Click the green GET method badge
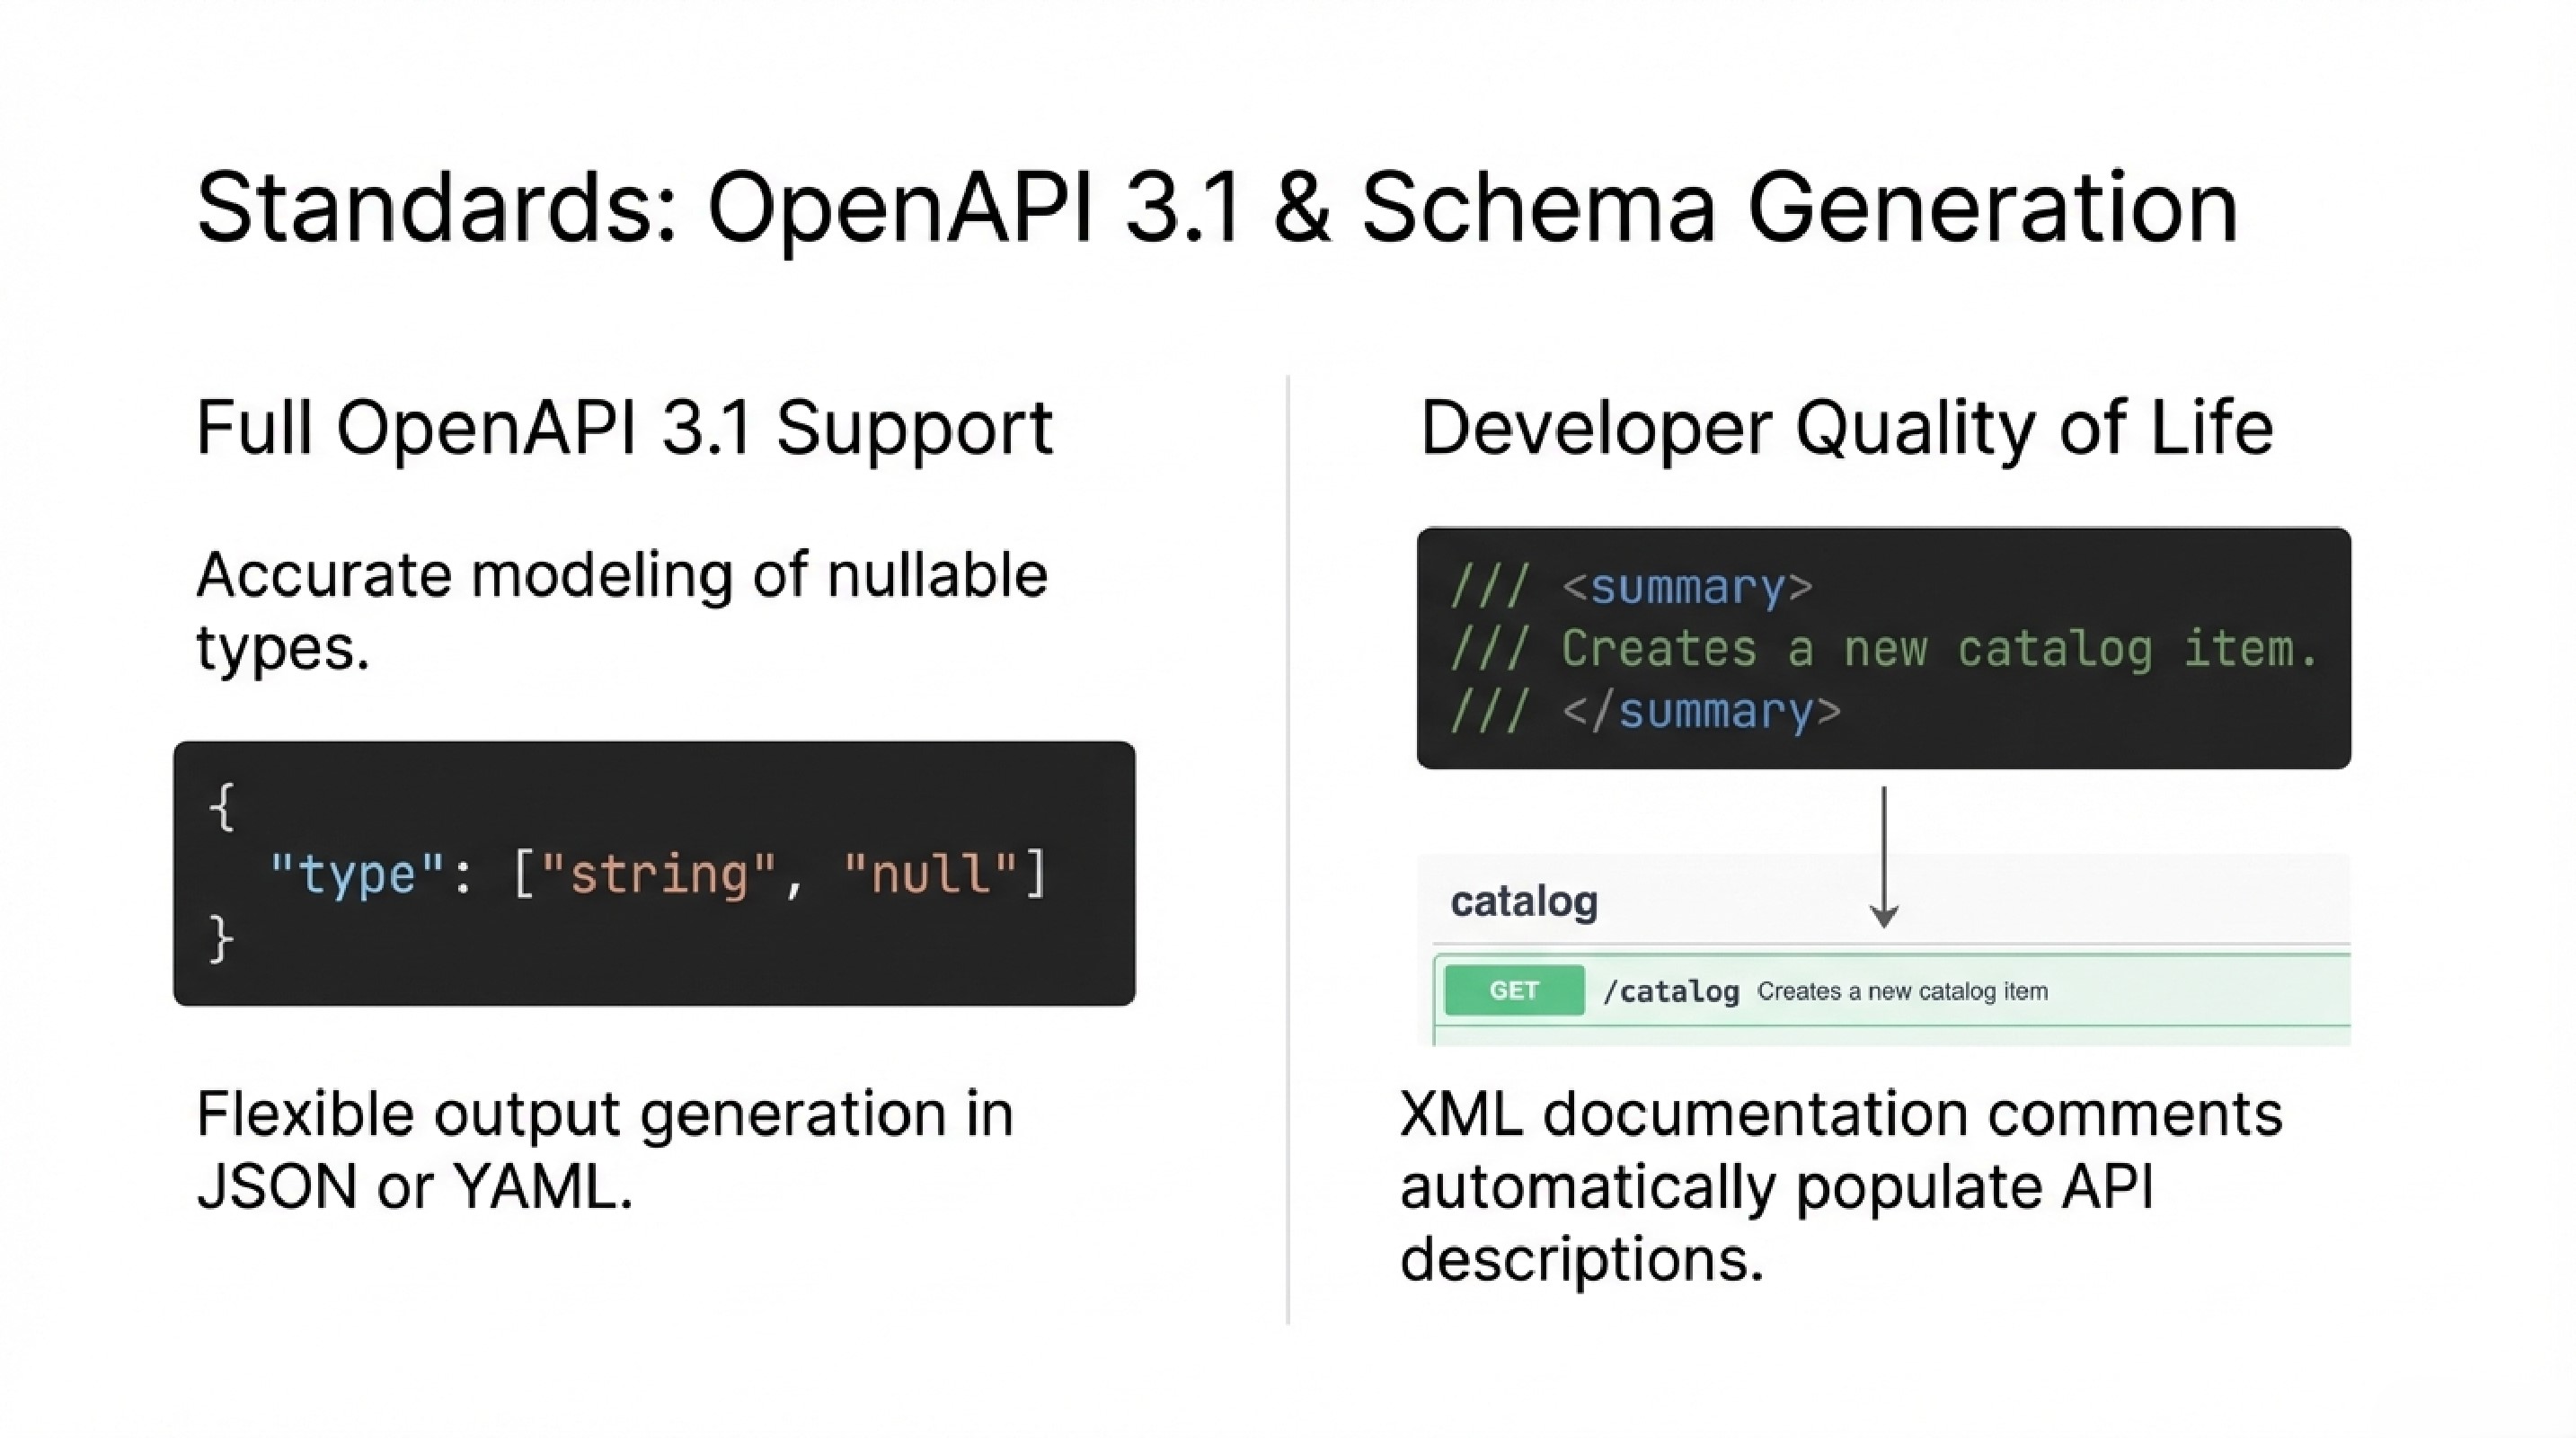This screenshot has height=1438, width=2576. coord(1513,990)
